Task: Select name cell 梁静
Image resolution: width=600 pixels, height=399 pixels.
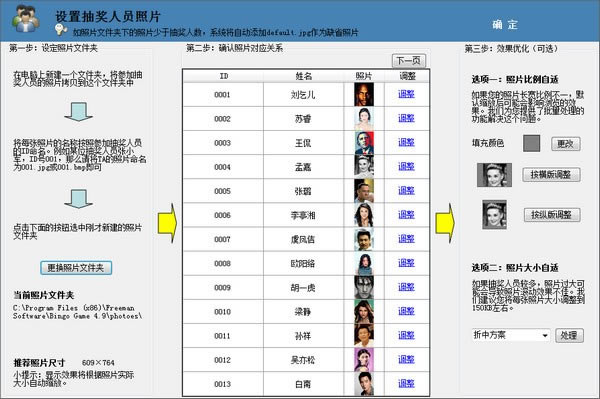Action: (x=303, y=311)
